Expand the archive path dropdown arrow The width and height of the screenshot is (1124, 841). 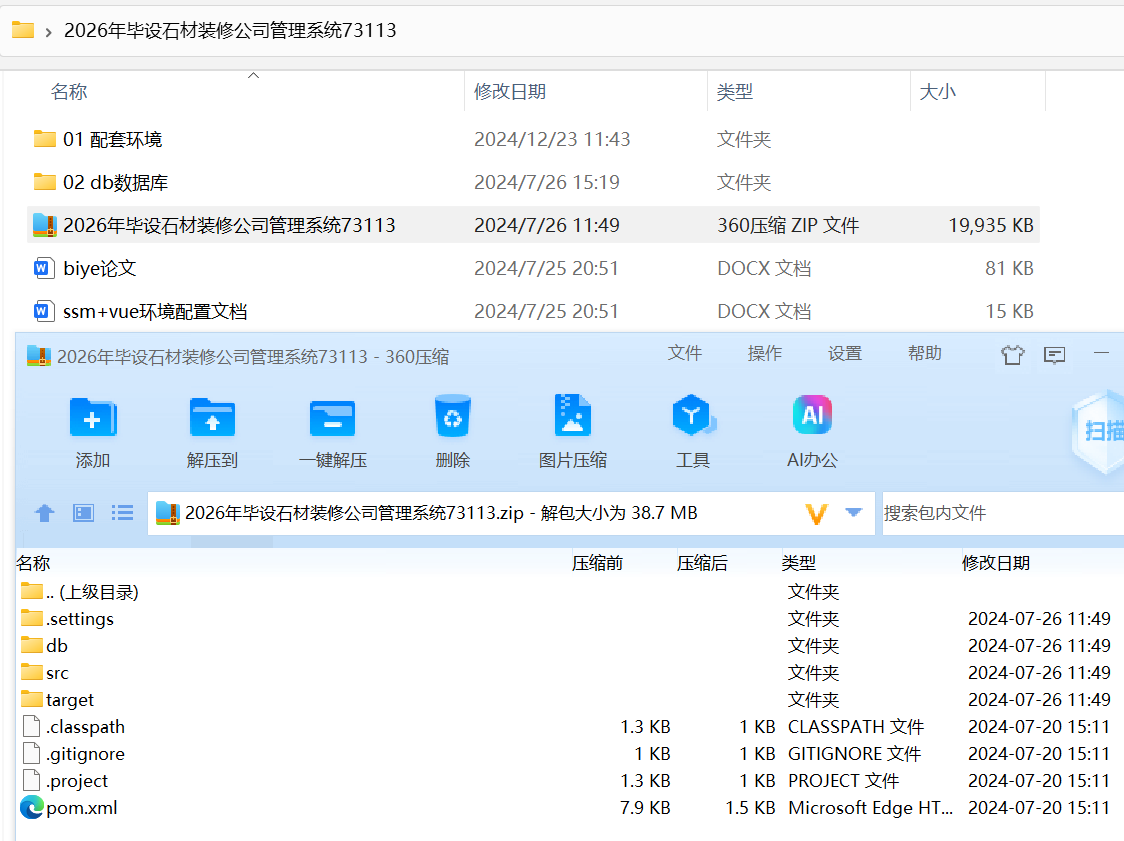pyautogui.click(x=854, y=513)
